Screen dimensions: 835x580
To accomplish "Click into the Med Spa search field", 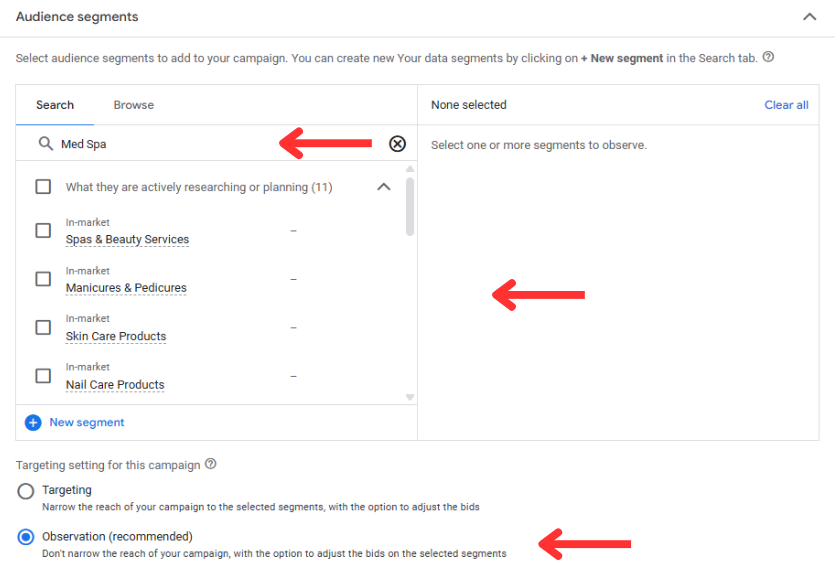I will click(x=216, y=144).
